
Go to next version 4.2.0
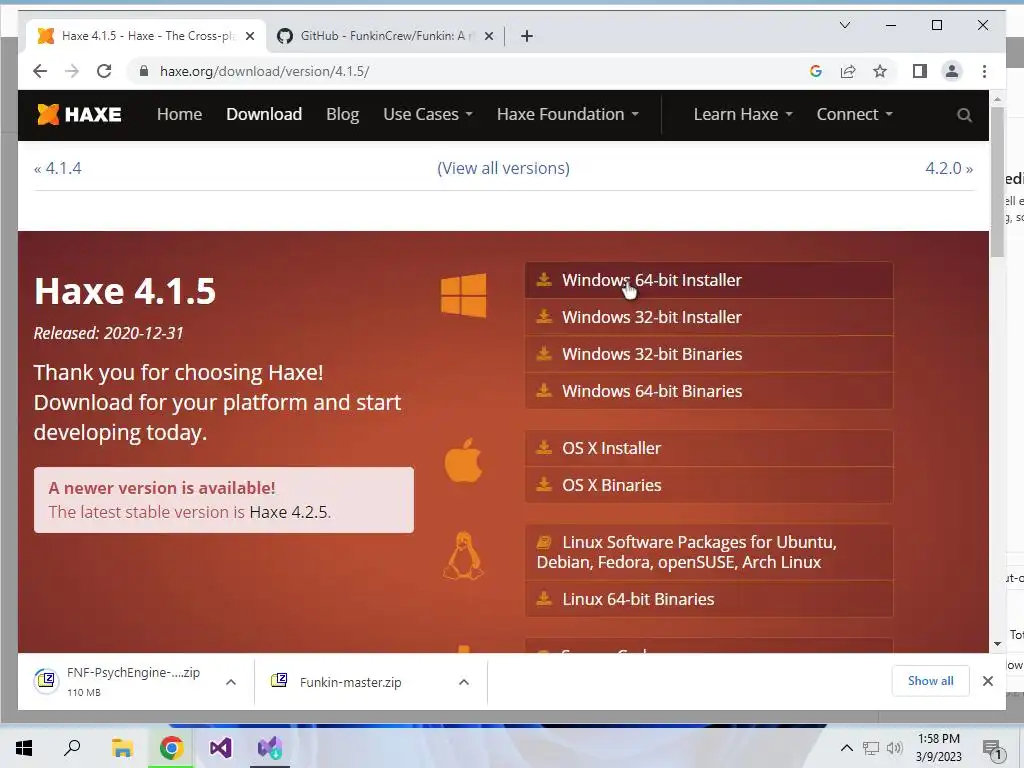[949, 168]
